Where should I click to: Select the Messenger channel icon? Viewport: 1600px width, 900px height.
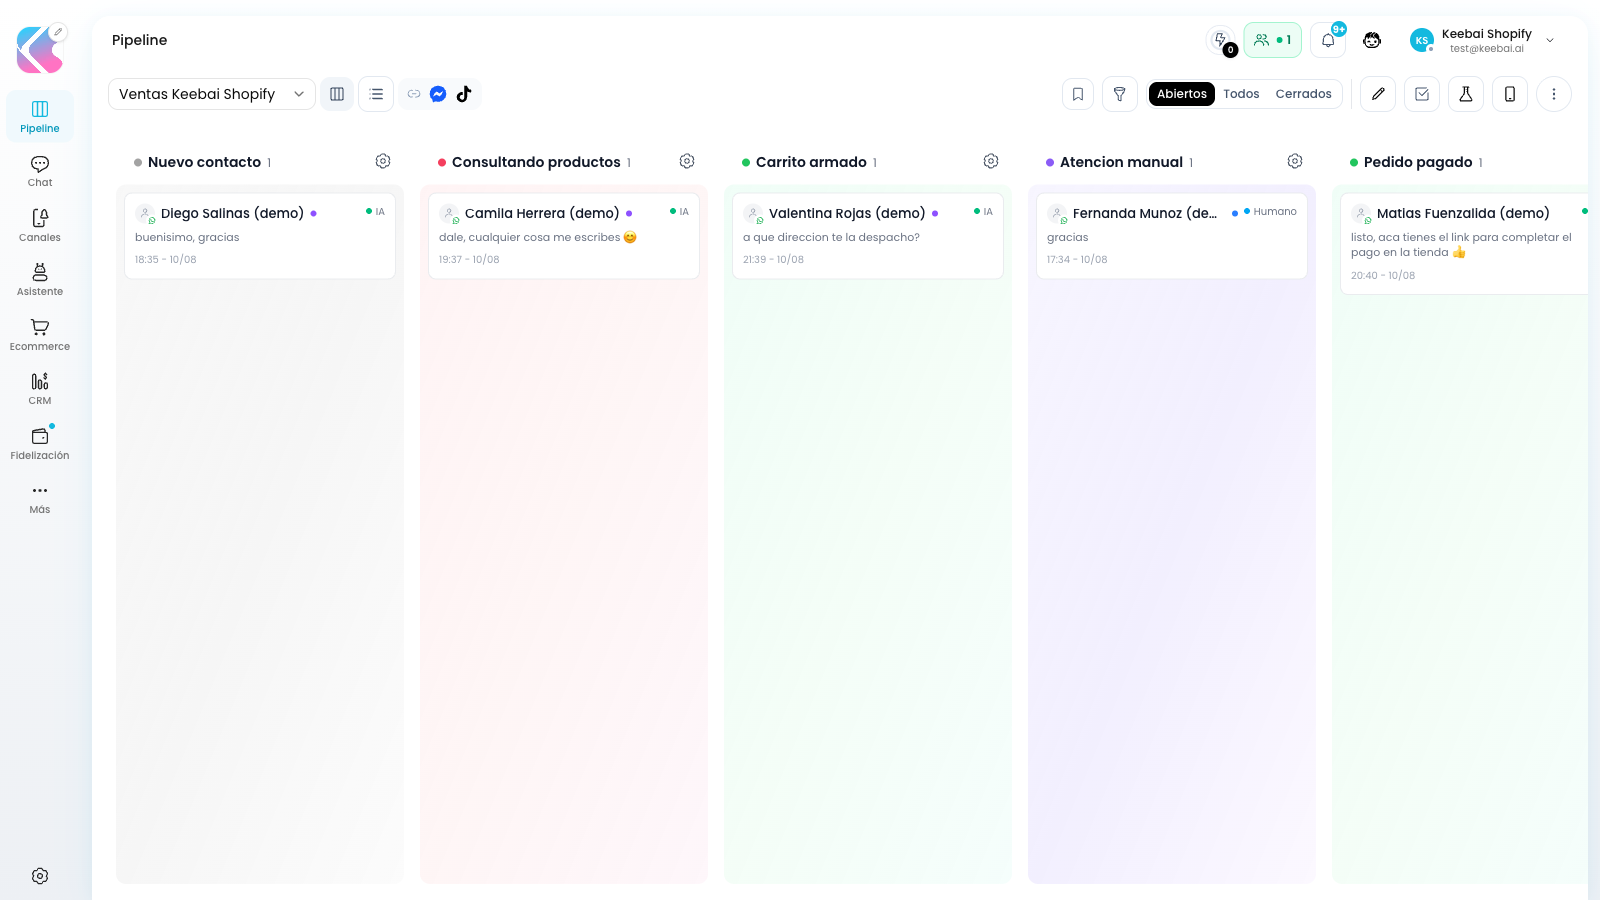(x=438, y=94)
